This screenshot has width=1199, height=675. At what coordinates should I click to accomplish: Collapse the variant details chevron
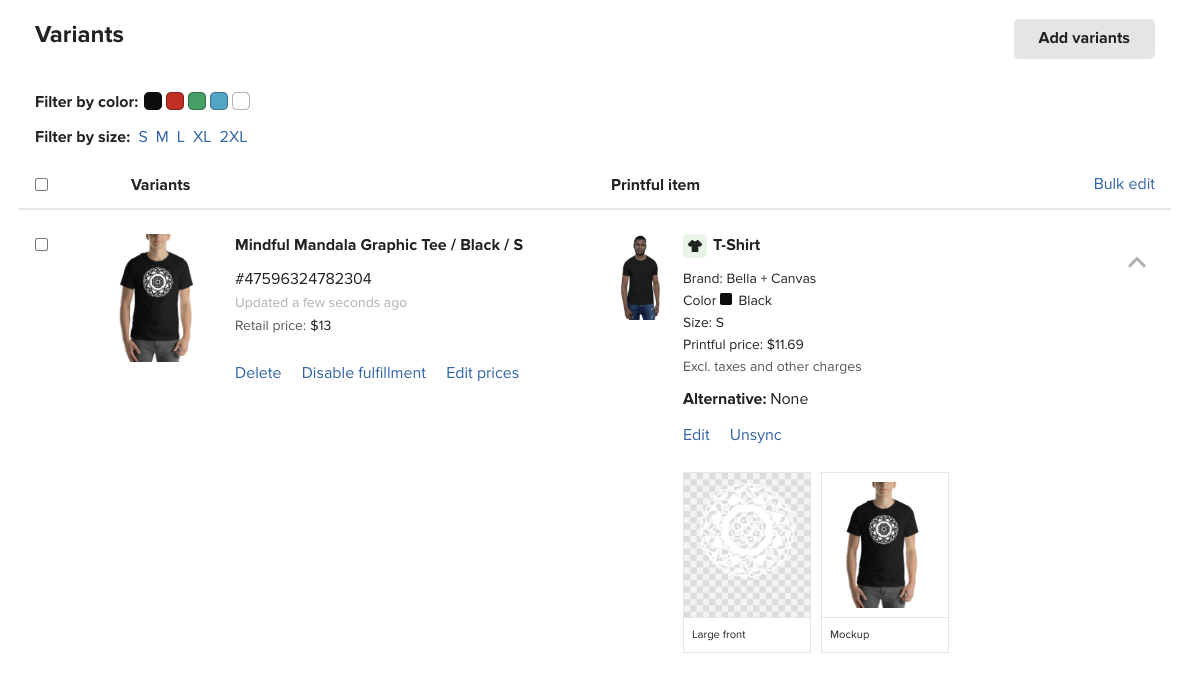click(x=1137, y=263)
